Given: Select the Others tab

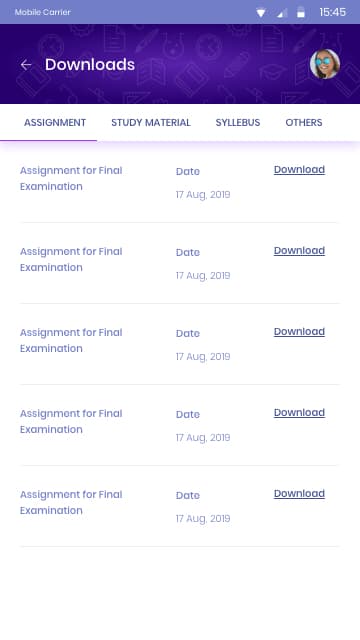Looking at the screenshot, I should 304,122.
